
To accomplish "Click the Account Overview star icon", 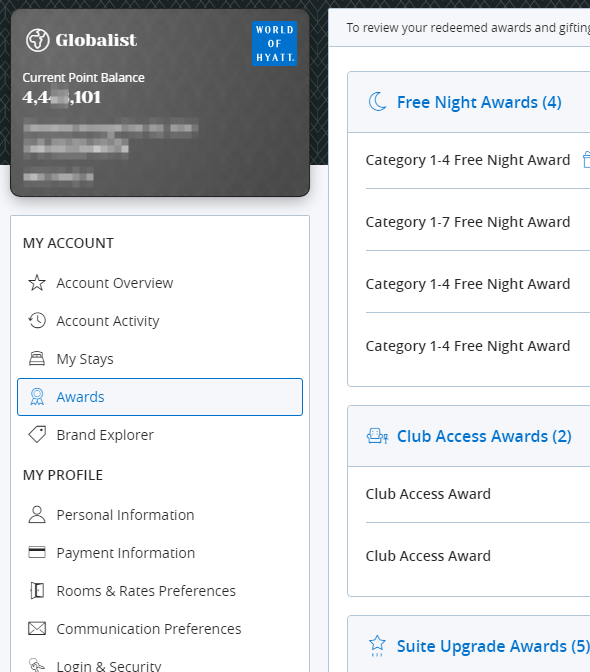I will (x=37, y=283).
